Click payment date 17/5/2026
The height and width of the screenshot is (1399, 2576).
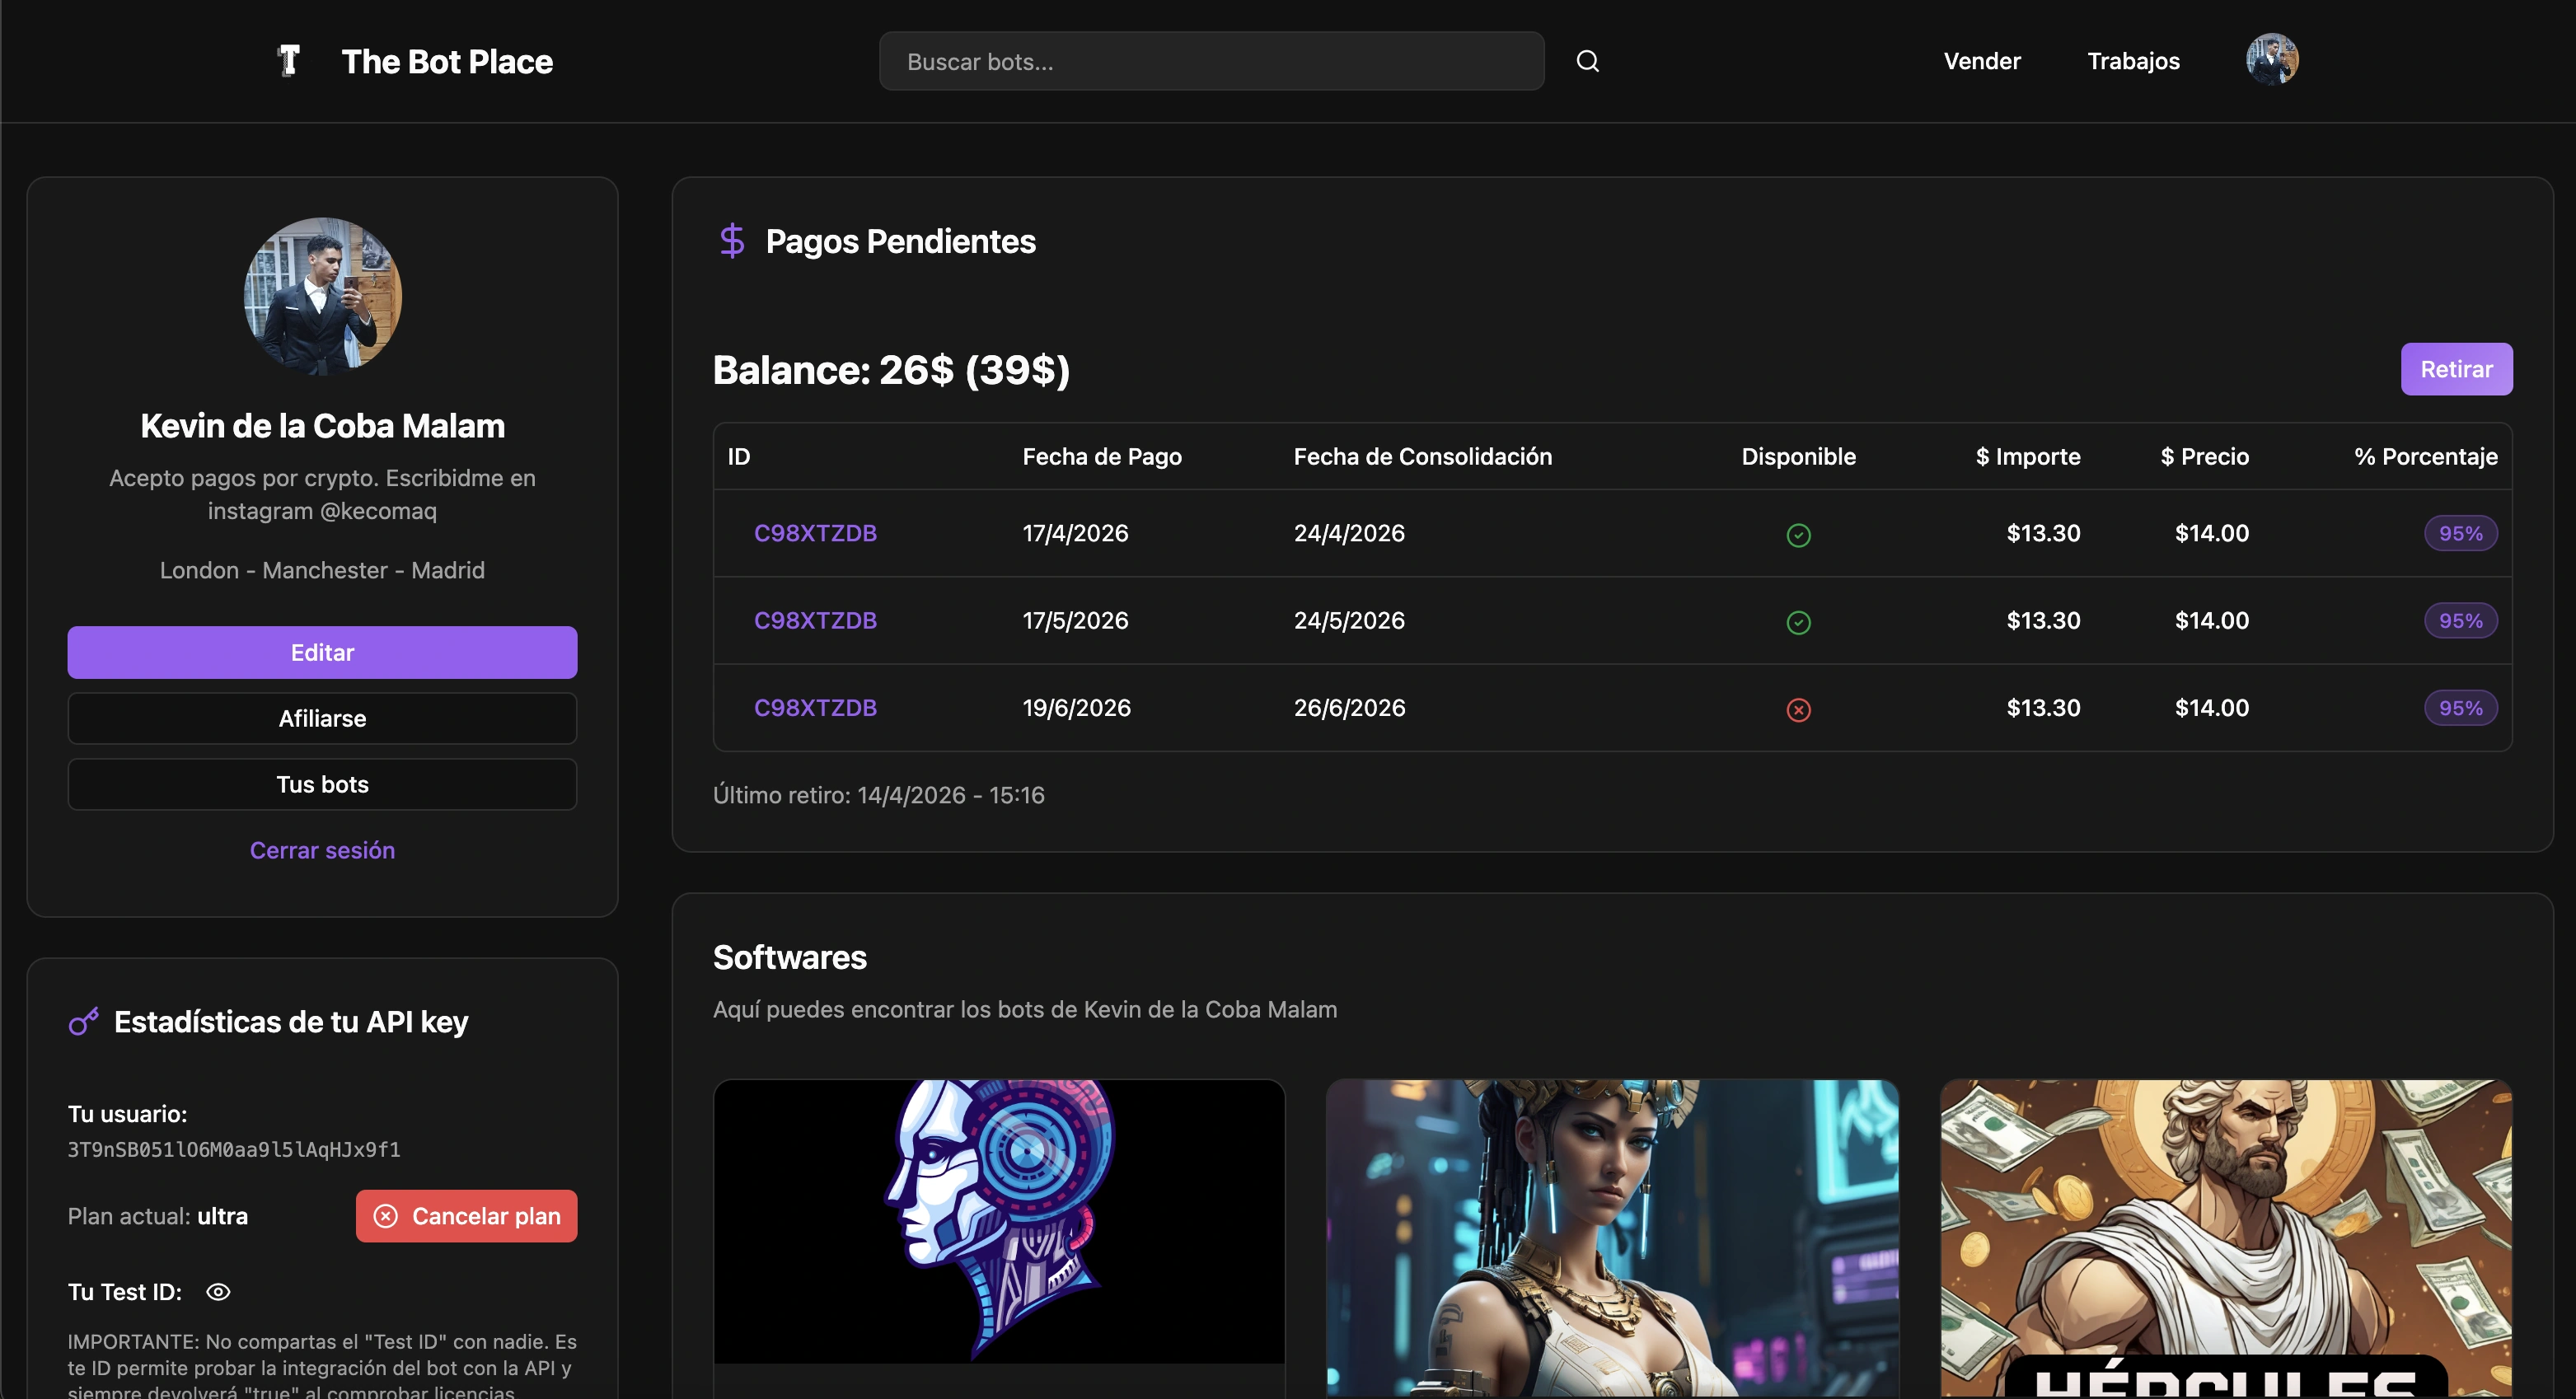point(1075,620)
